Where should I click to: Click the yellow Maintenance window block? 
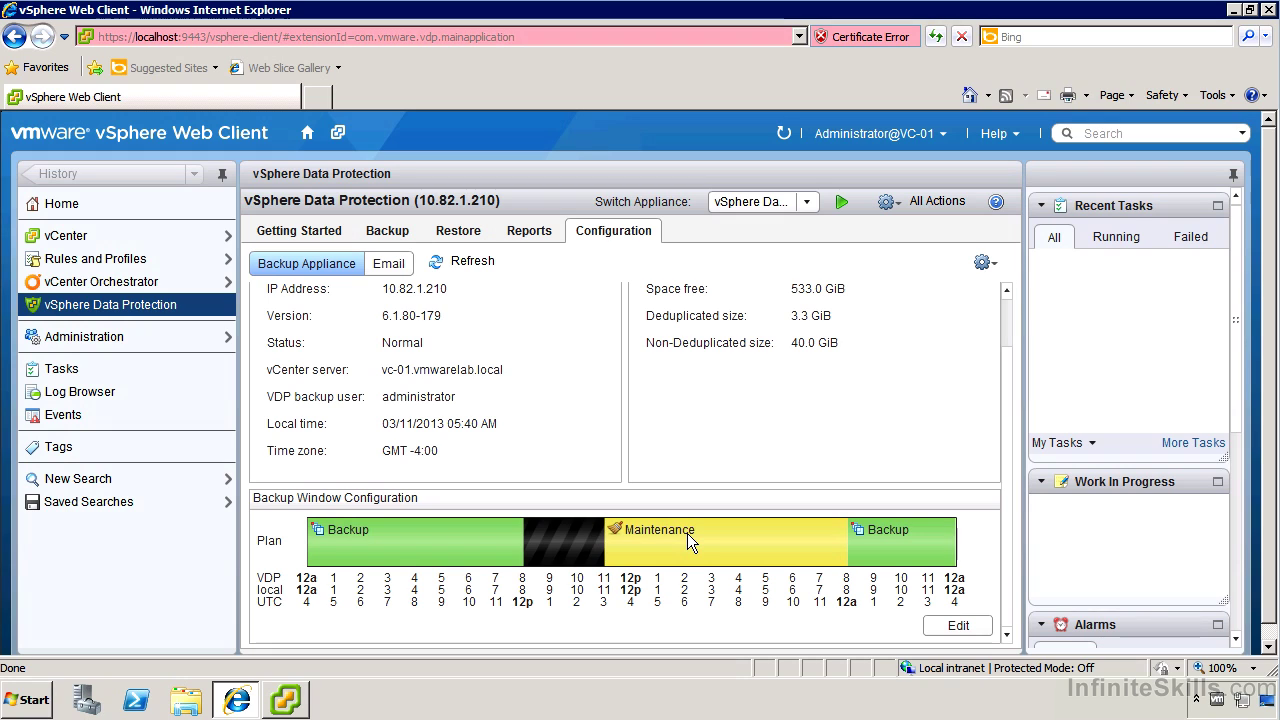(x=726, y=542)
